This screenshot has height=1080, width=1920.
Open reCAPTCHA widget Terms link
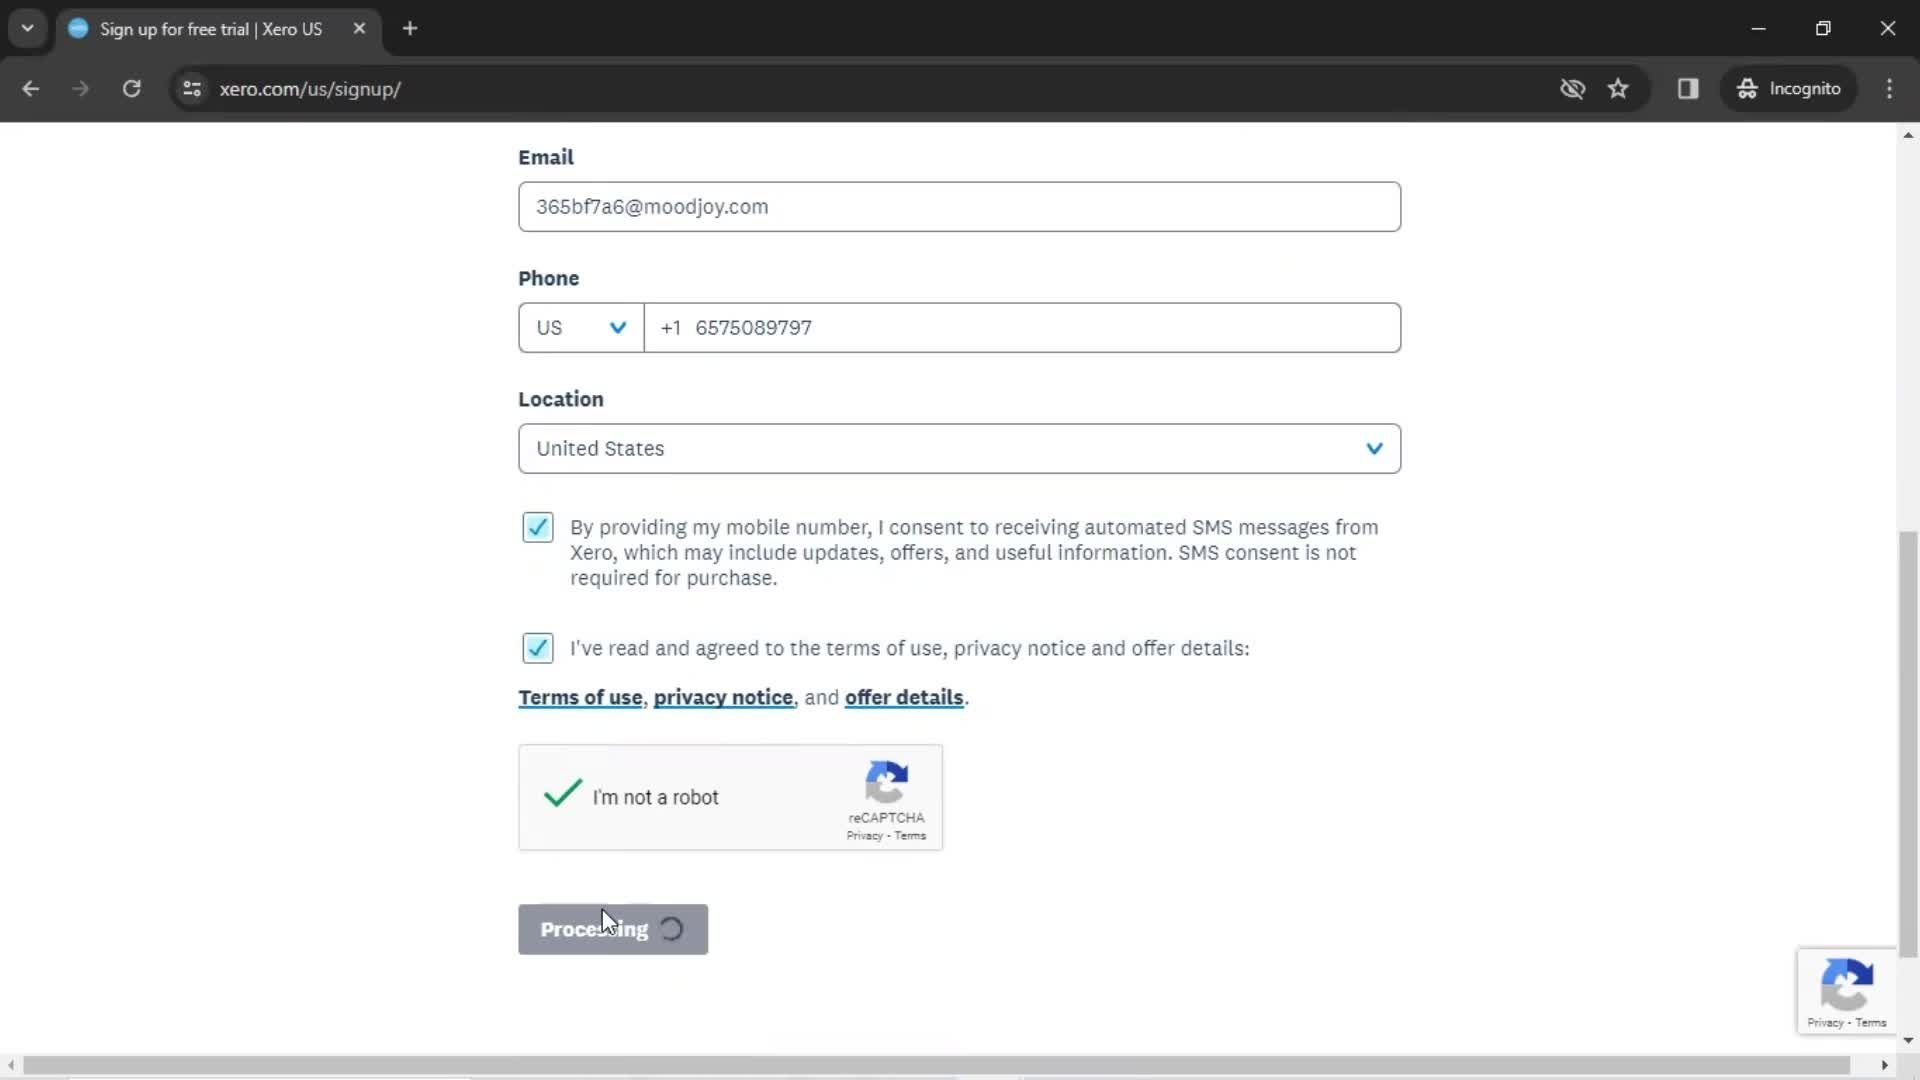[x=910, y=836]
